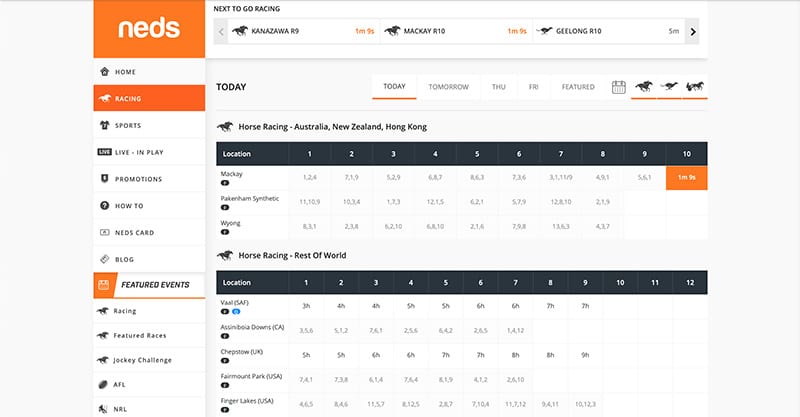The width and height of the screenshot is (800, 417).
Task: Open AFL featured events
Action: point(149,384)
